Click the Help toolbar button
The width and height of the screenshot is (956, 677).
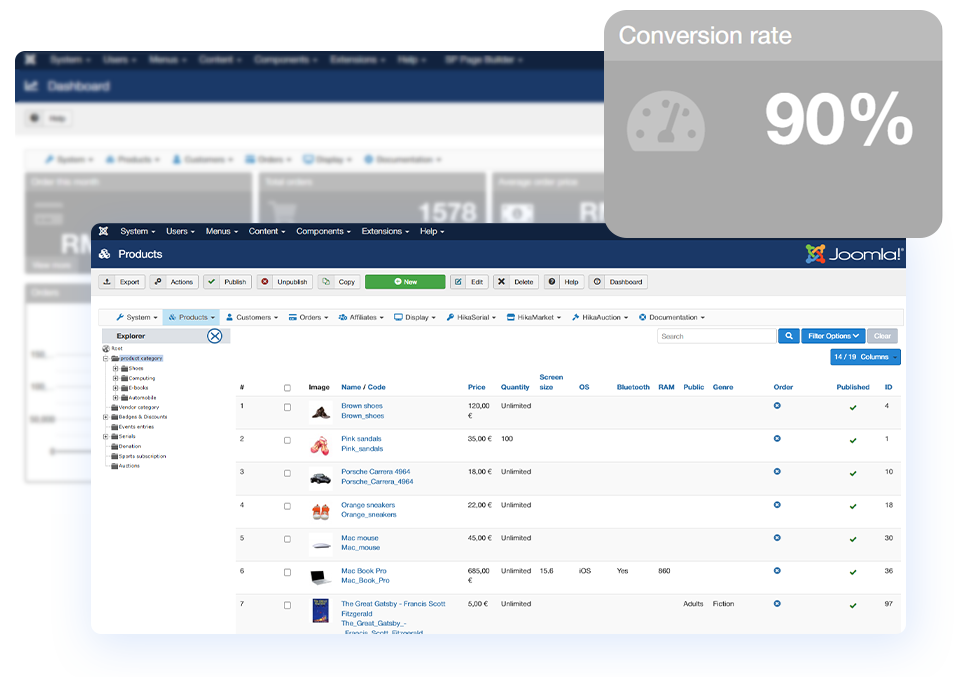[564, 282]
